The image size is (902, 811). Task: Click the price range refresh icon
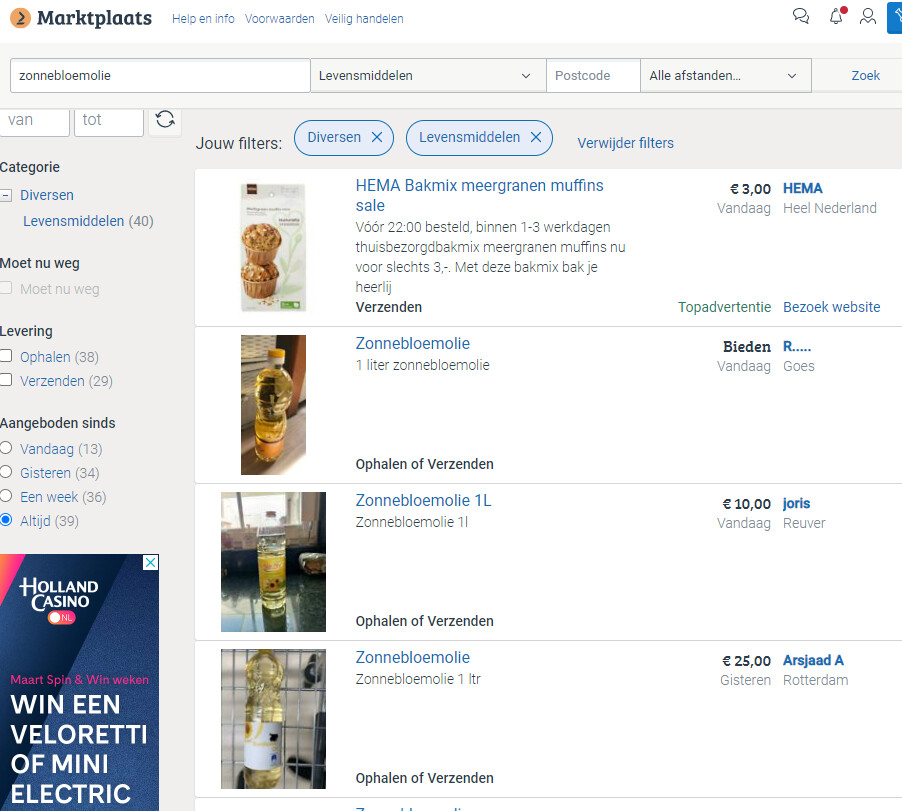coord(165,120)
